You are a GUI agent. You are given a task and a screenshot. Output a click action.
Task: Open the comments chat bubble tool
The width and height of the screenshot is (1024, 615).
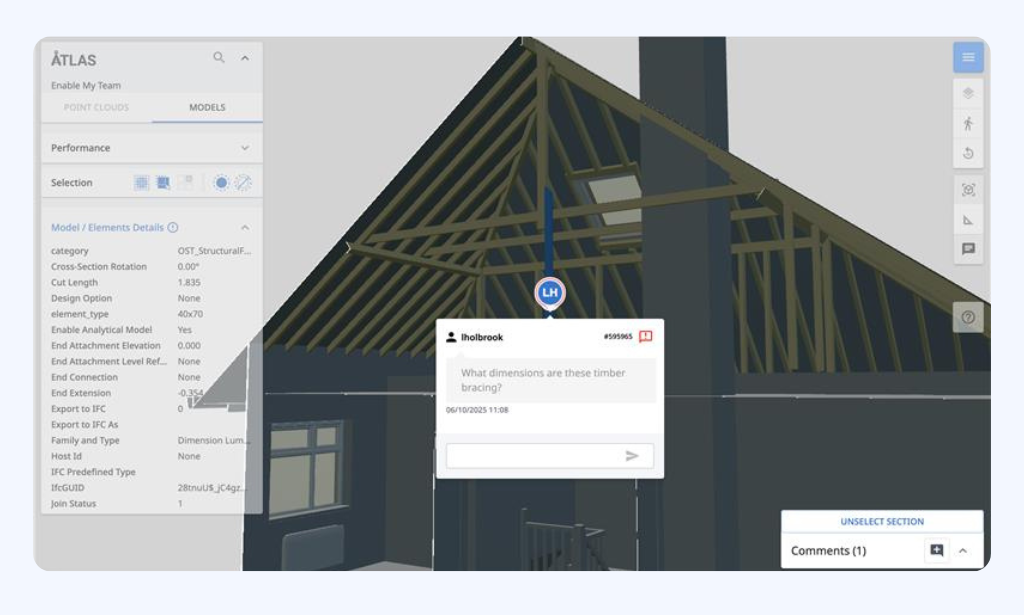[968, 249]
